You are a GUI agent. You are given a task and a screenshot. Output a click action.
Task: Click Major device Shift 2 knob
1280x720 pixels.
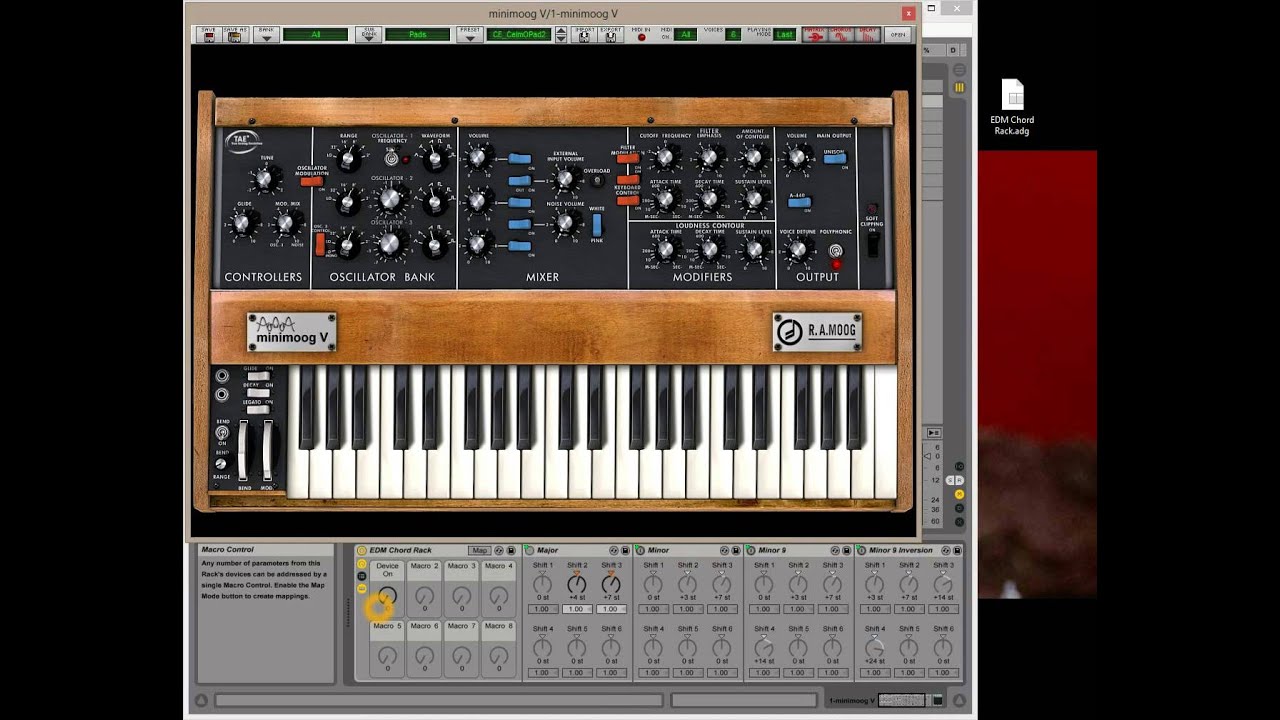pyautogui.click(x=577, y=584)
